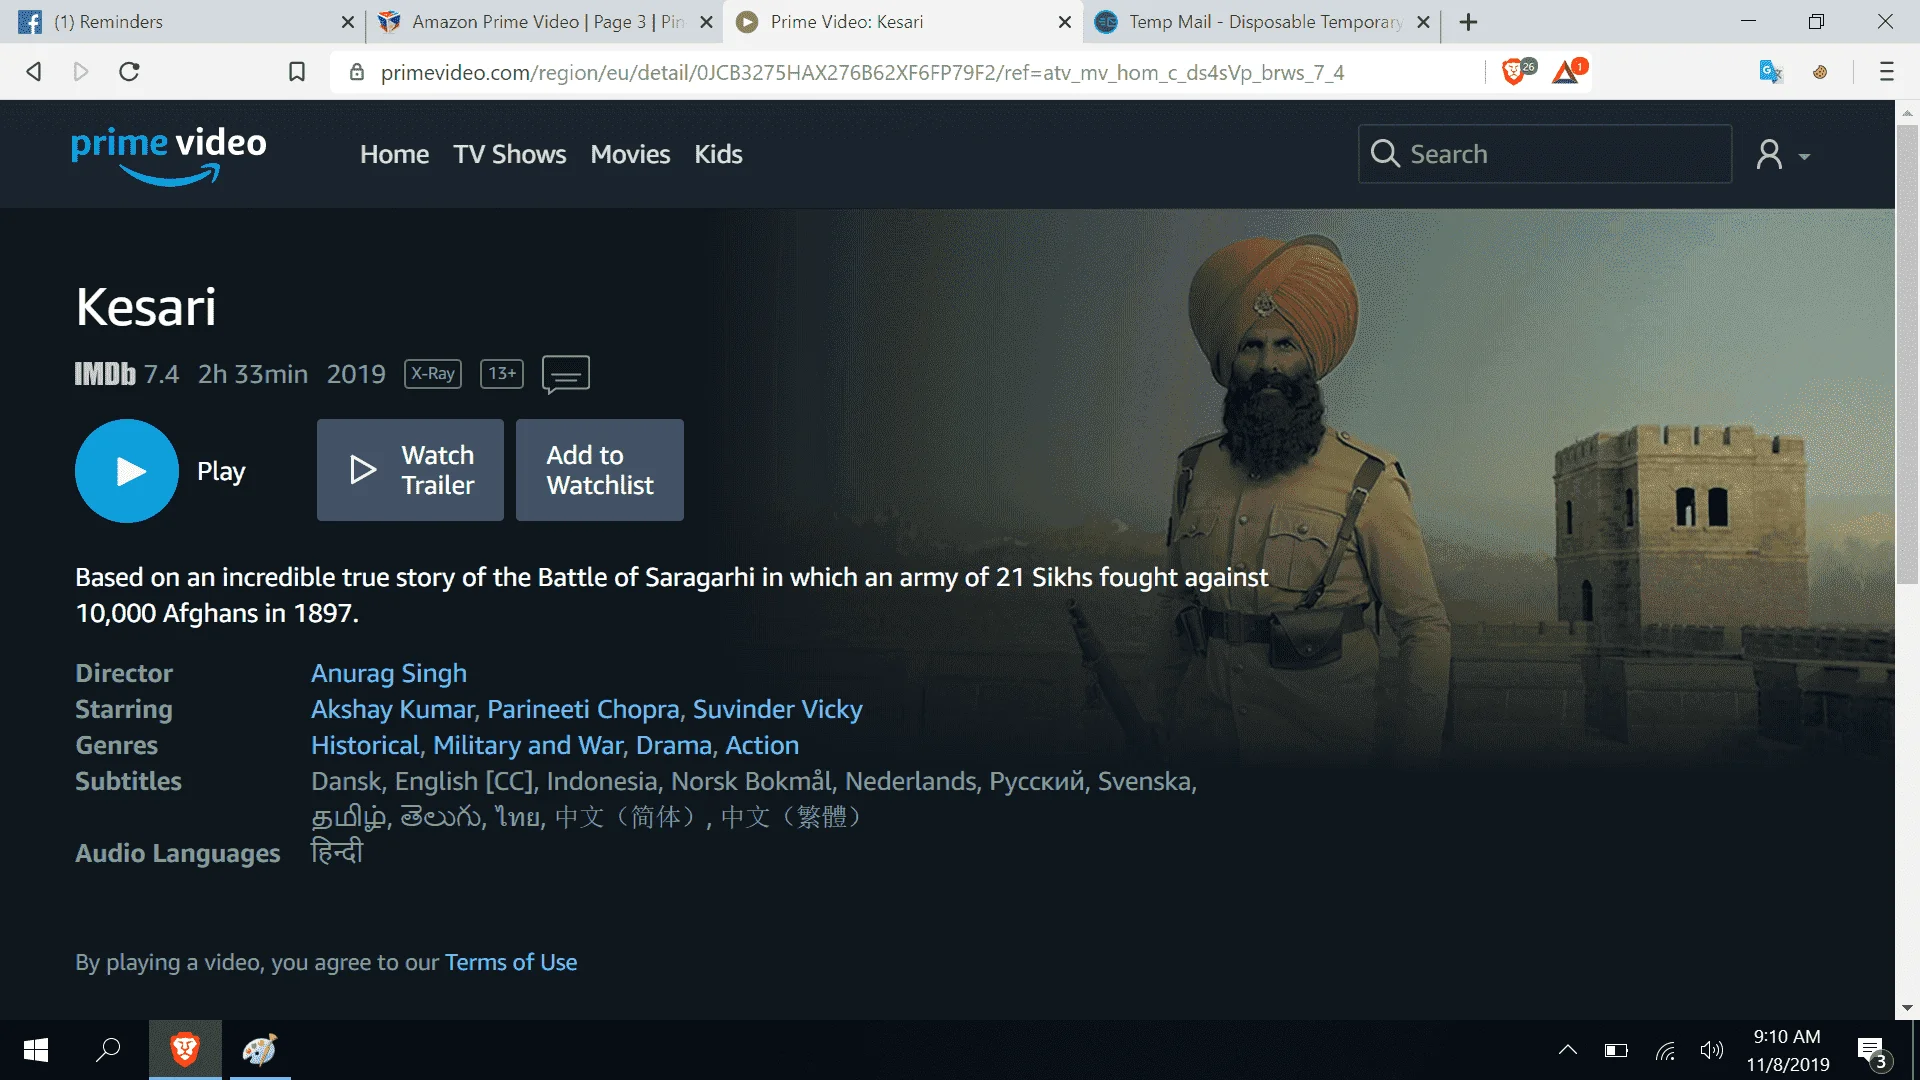Select the Kesari movie title

pos(146,307)
